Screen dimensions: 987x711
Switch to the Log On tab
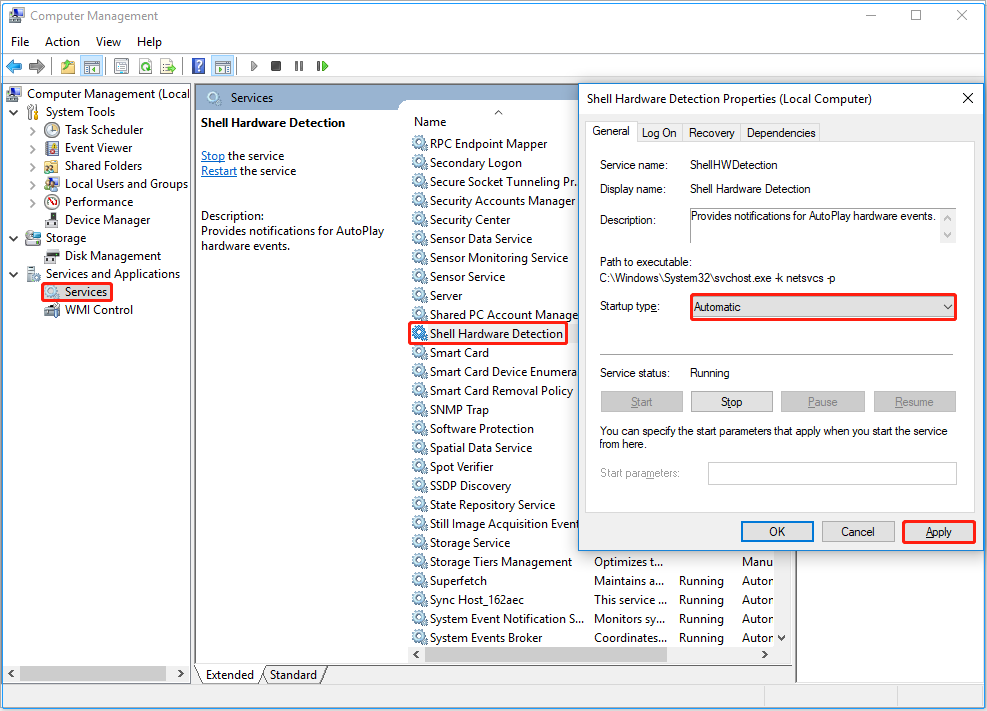click(659, 132)
